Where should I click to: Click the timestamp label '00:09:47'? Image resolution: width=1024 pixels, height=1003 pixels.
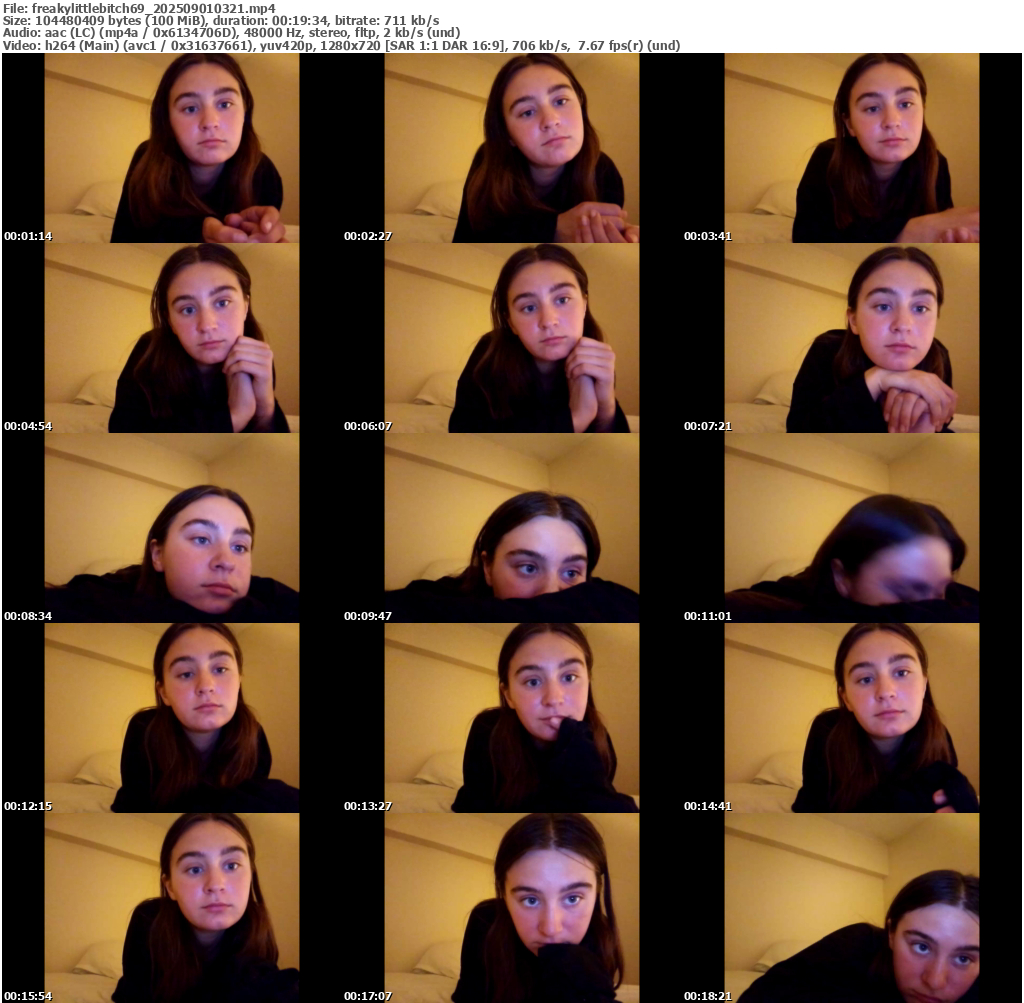(x=368, y=616)
